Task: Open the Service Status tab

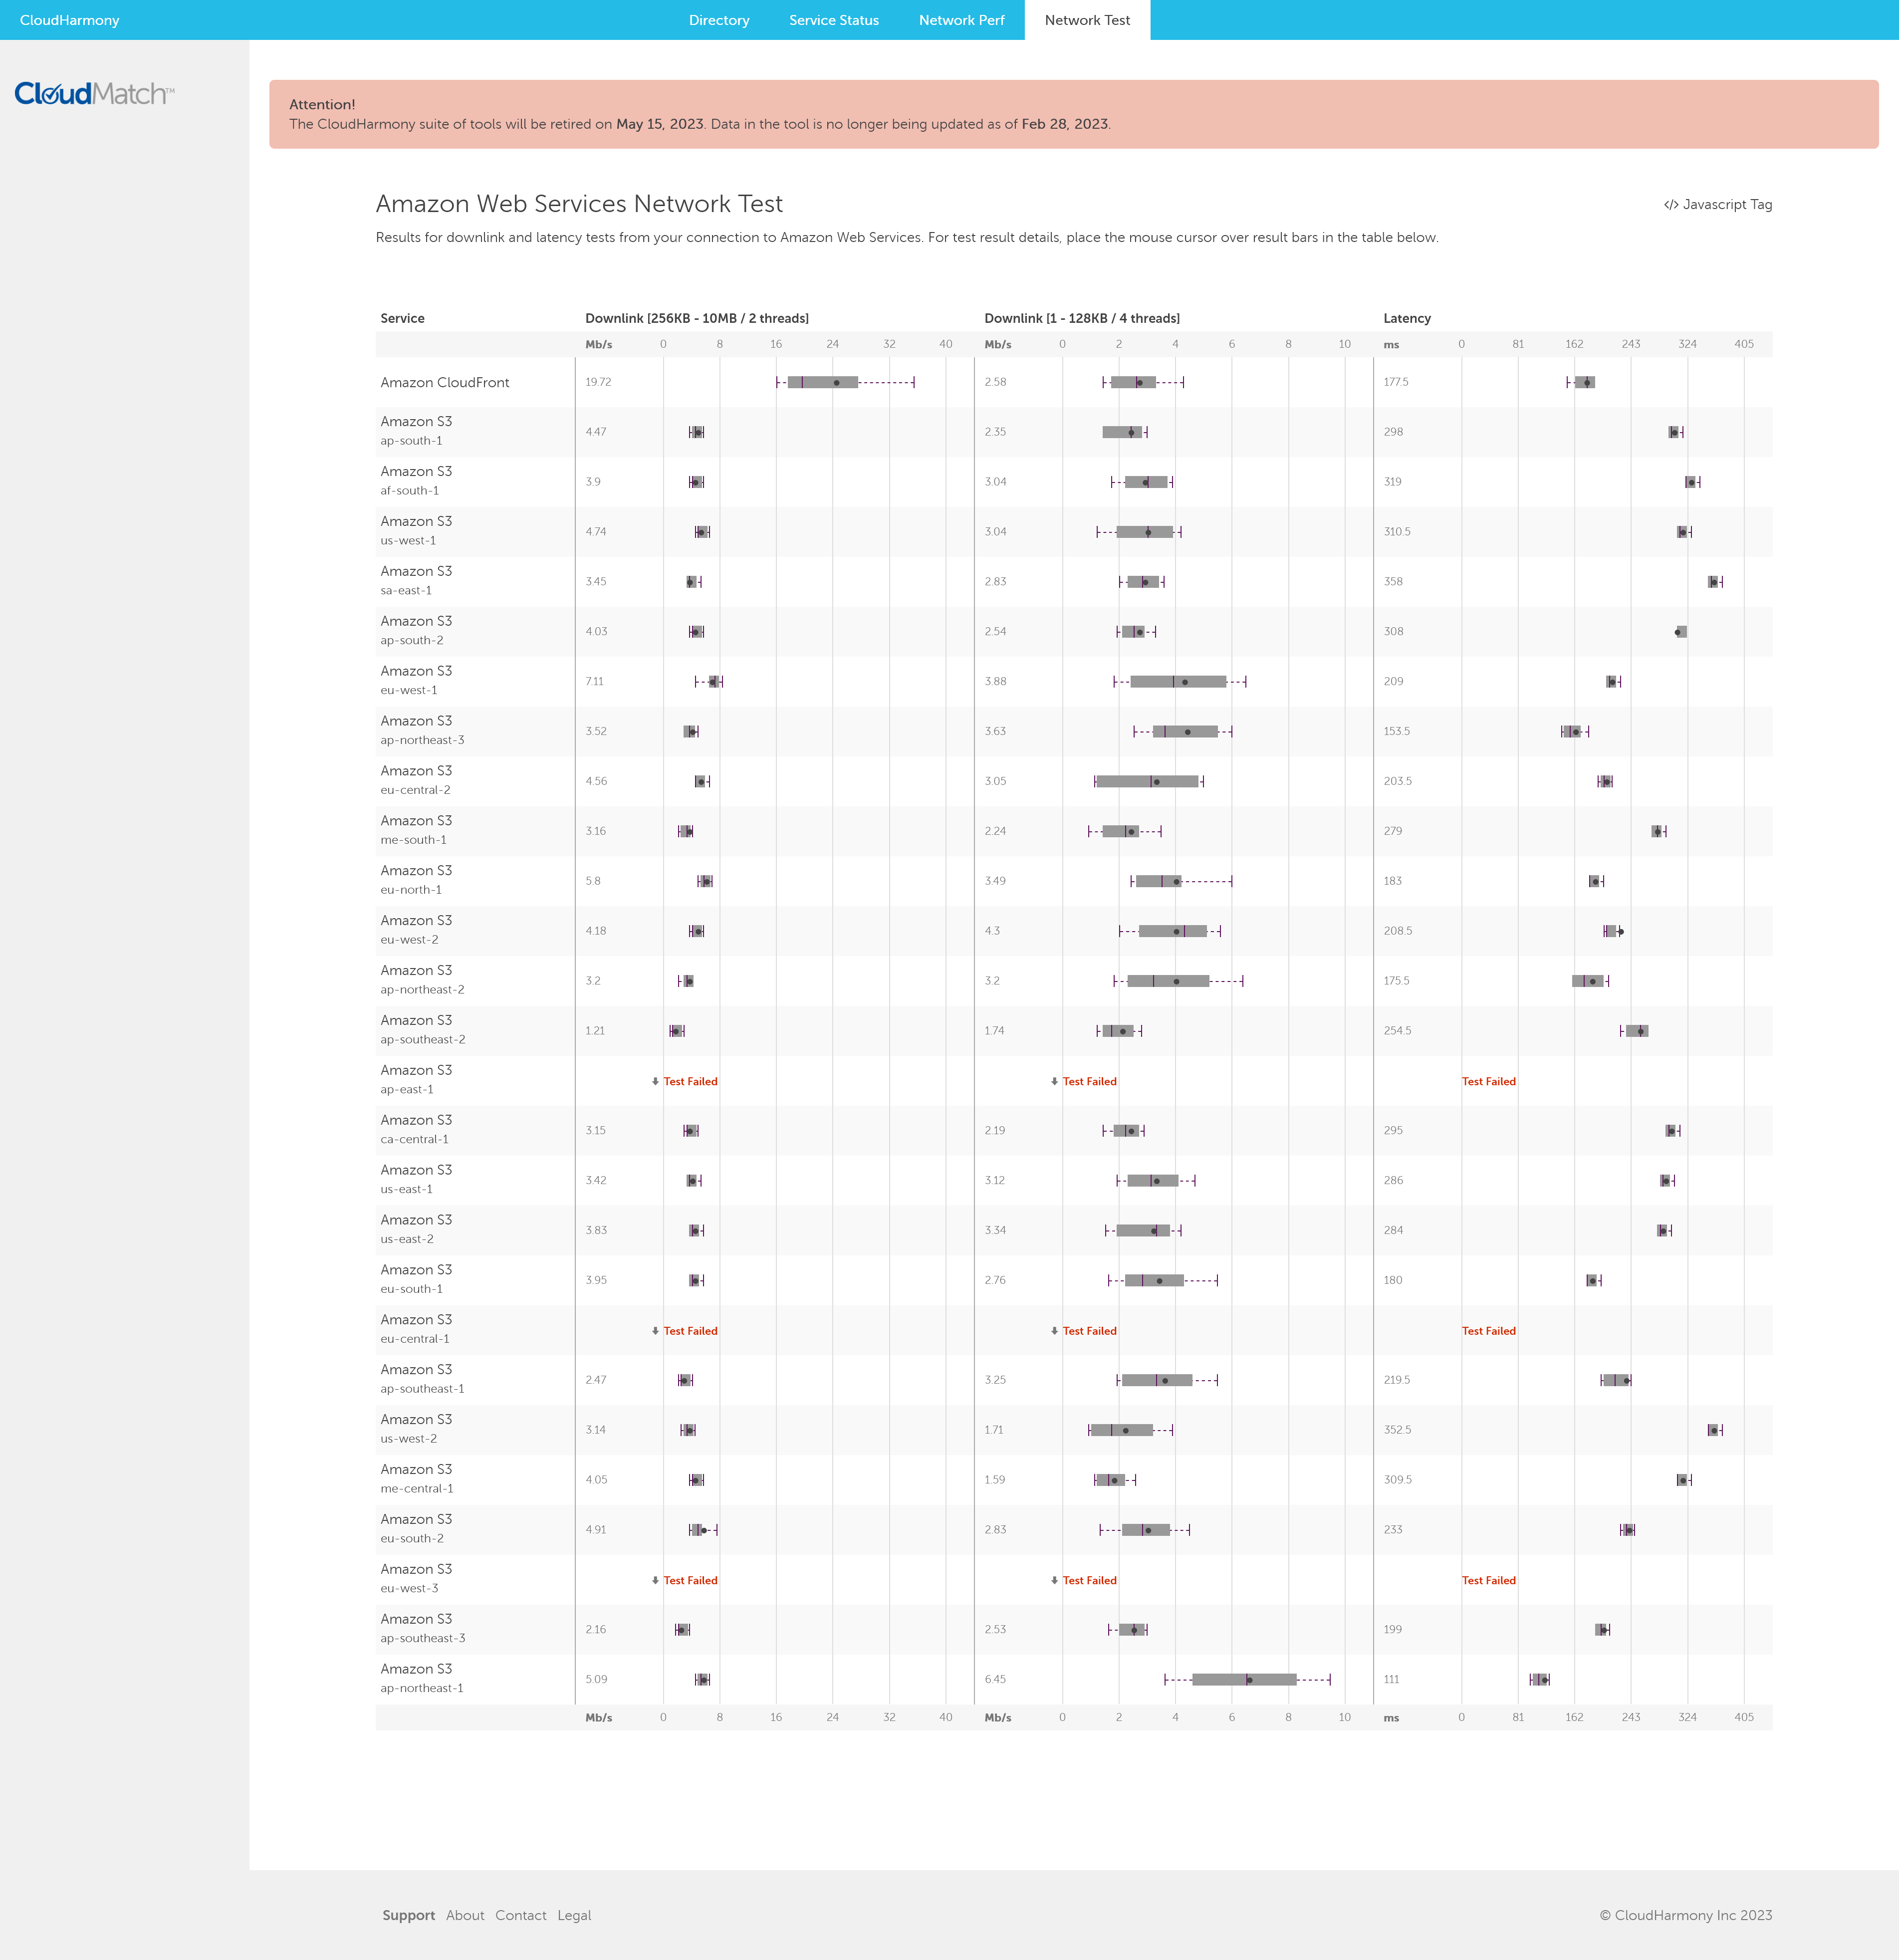Action: [x=834, y=20]
